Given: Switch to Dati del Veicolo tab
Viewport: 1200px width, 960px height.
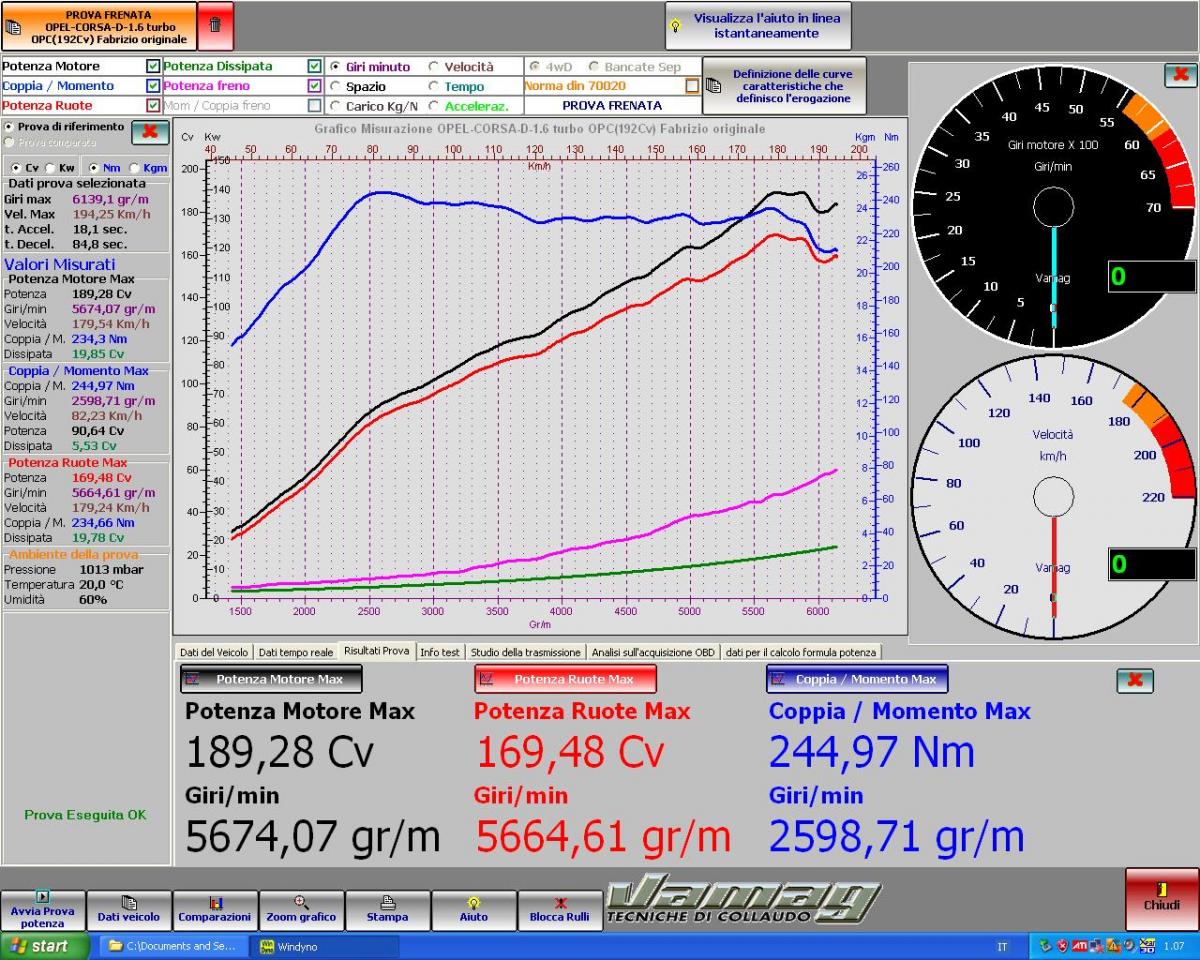Looking at the screenshot, I should [214, 652].
